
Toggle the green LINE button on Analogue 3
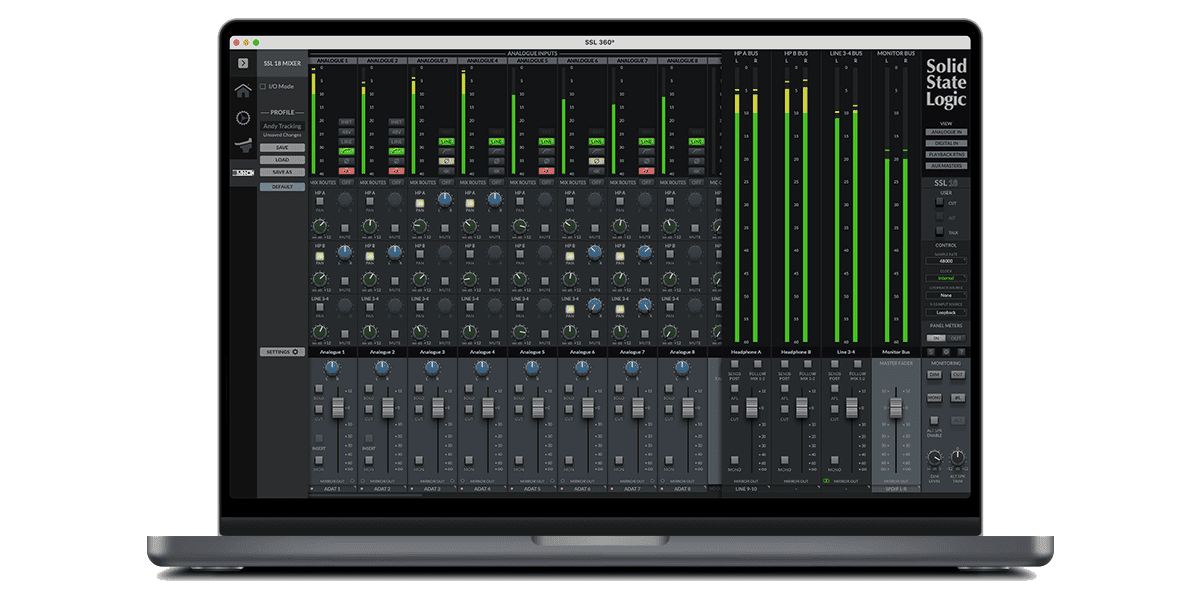click(447, 141)
